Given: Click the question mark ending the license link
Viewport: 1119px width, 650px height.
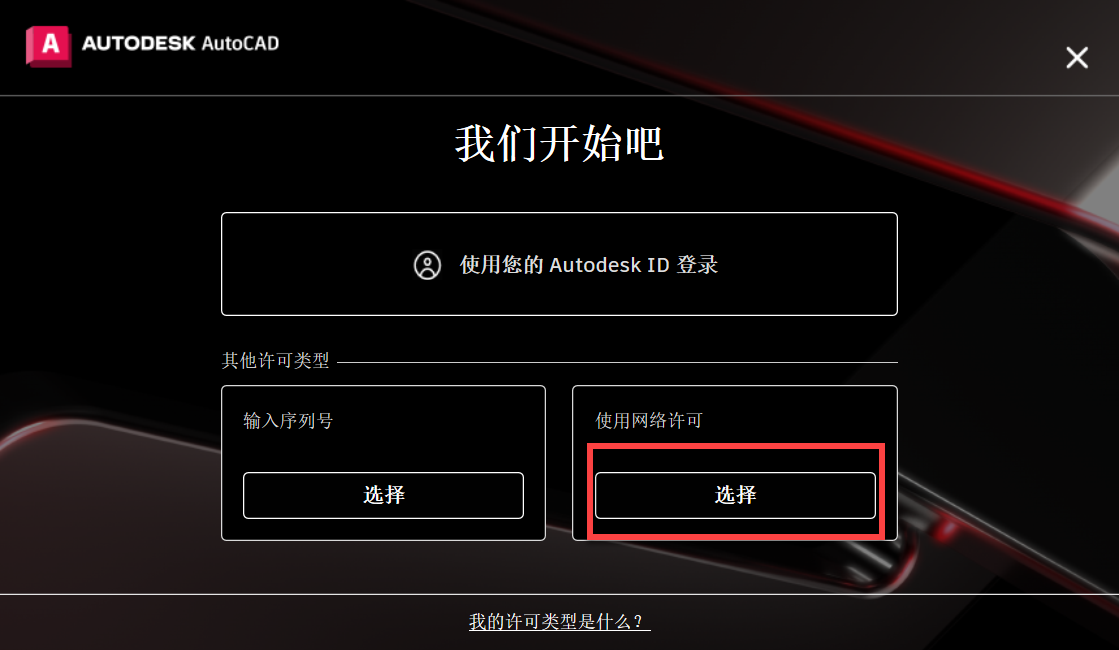Looking at the screenshot, I should [638, 621].
